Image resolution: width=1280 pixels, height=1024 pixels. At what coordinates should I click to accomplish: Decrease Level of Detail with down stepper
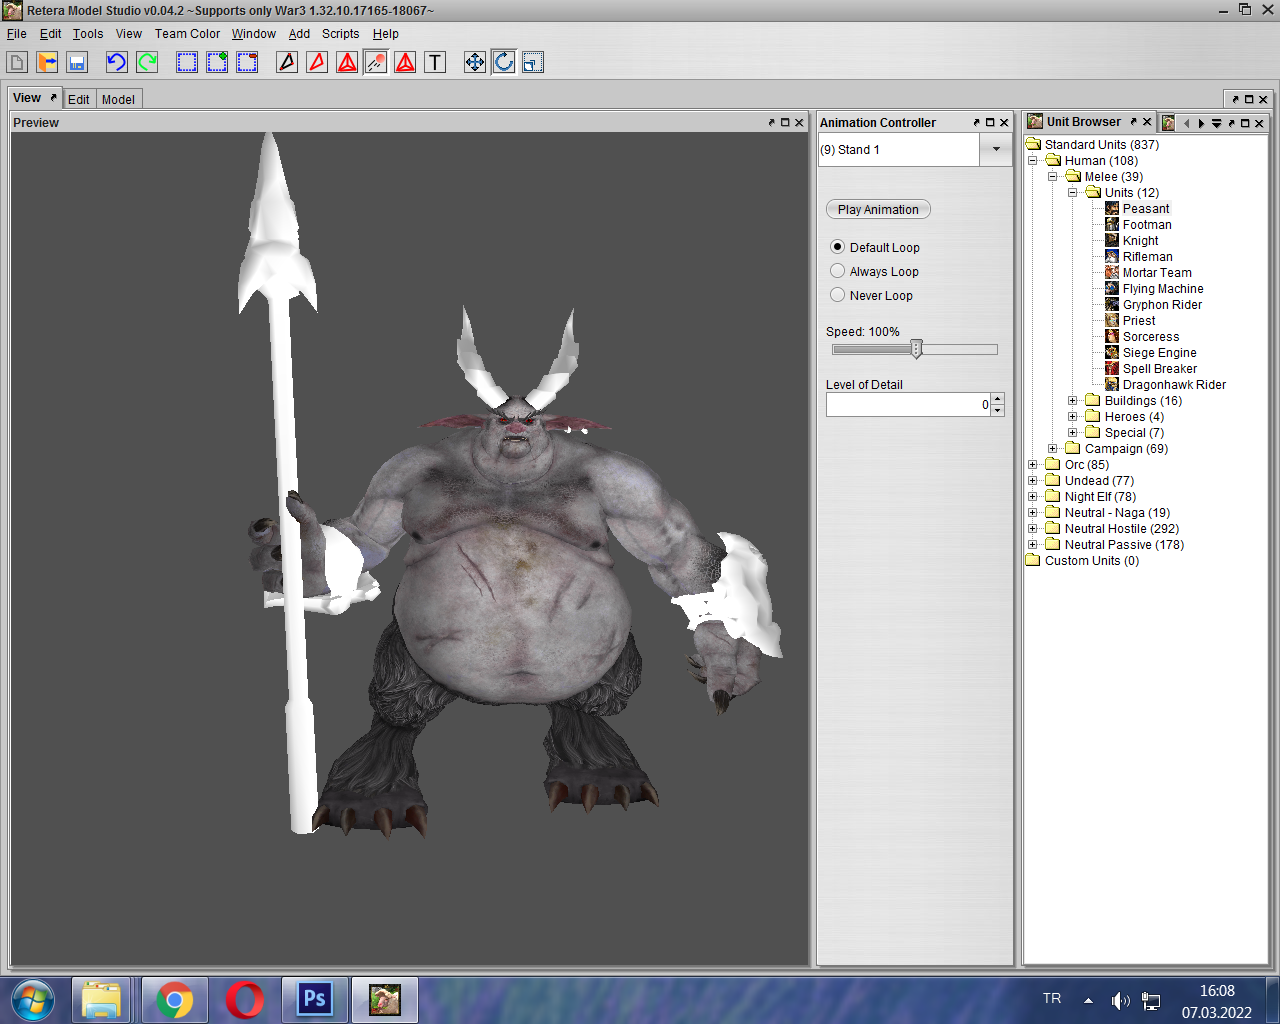[997, 410]
